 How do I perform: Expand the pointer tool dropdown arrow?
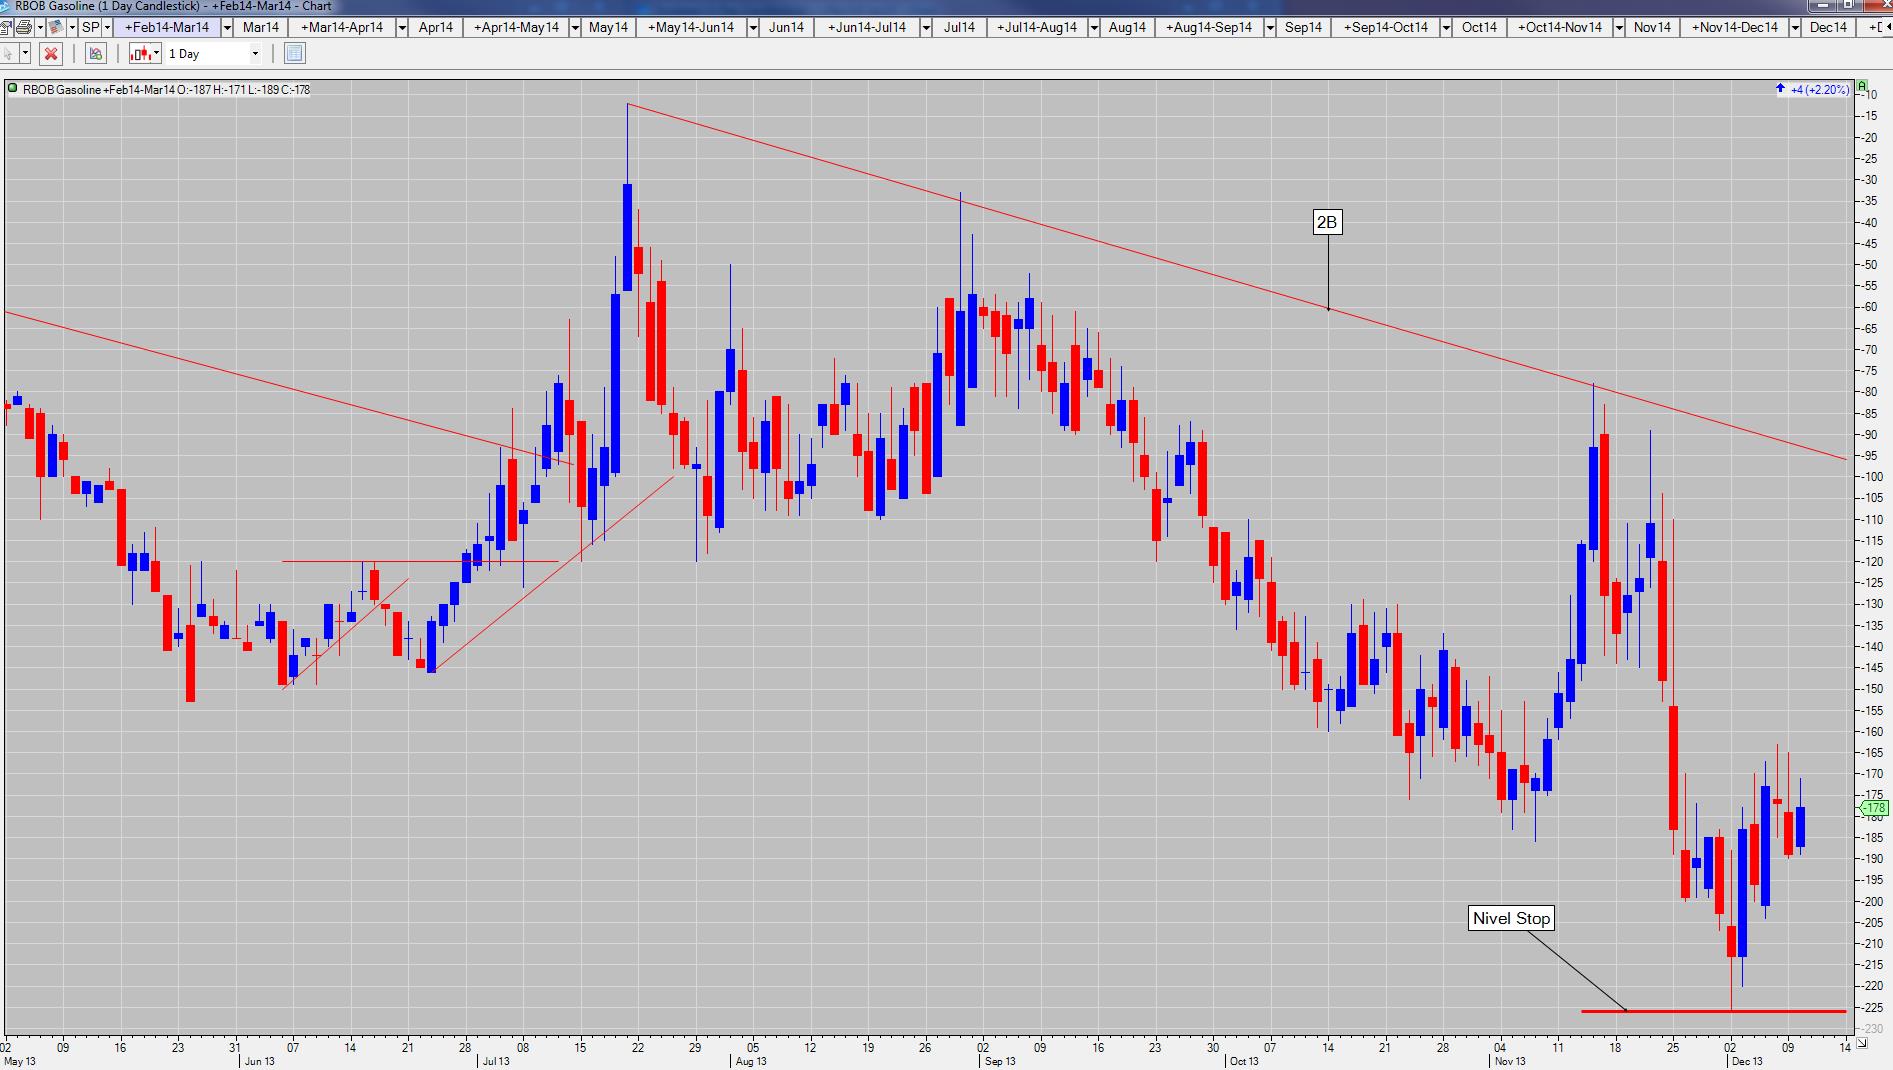click(25, 53)
